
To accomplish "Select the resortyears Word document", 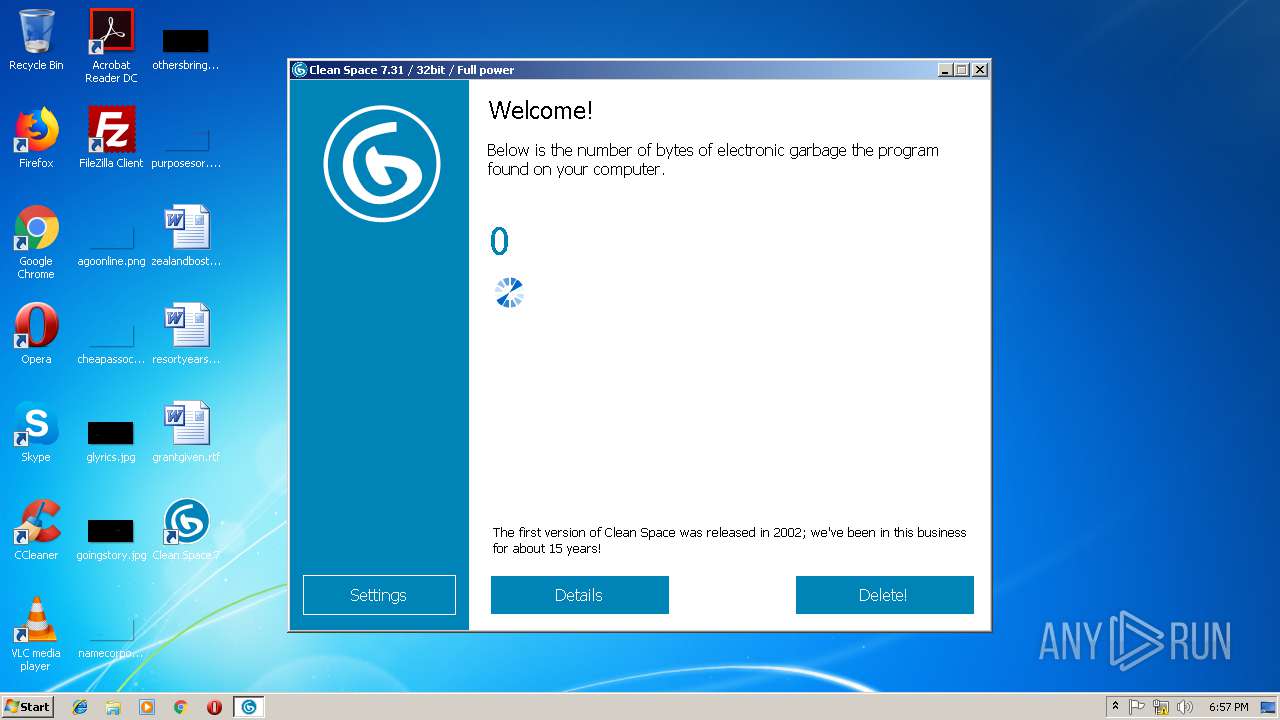I will (185, 334).
